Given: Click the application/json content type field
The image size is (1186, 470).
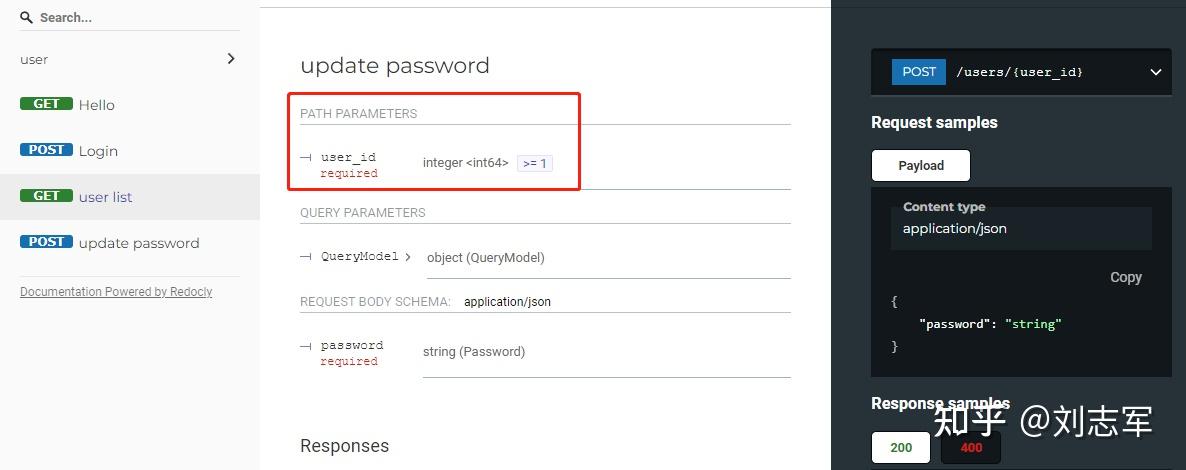Looking at the screenshot, I should coord(1020,229).
